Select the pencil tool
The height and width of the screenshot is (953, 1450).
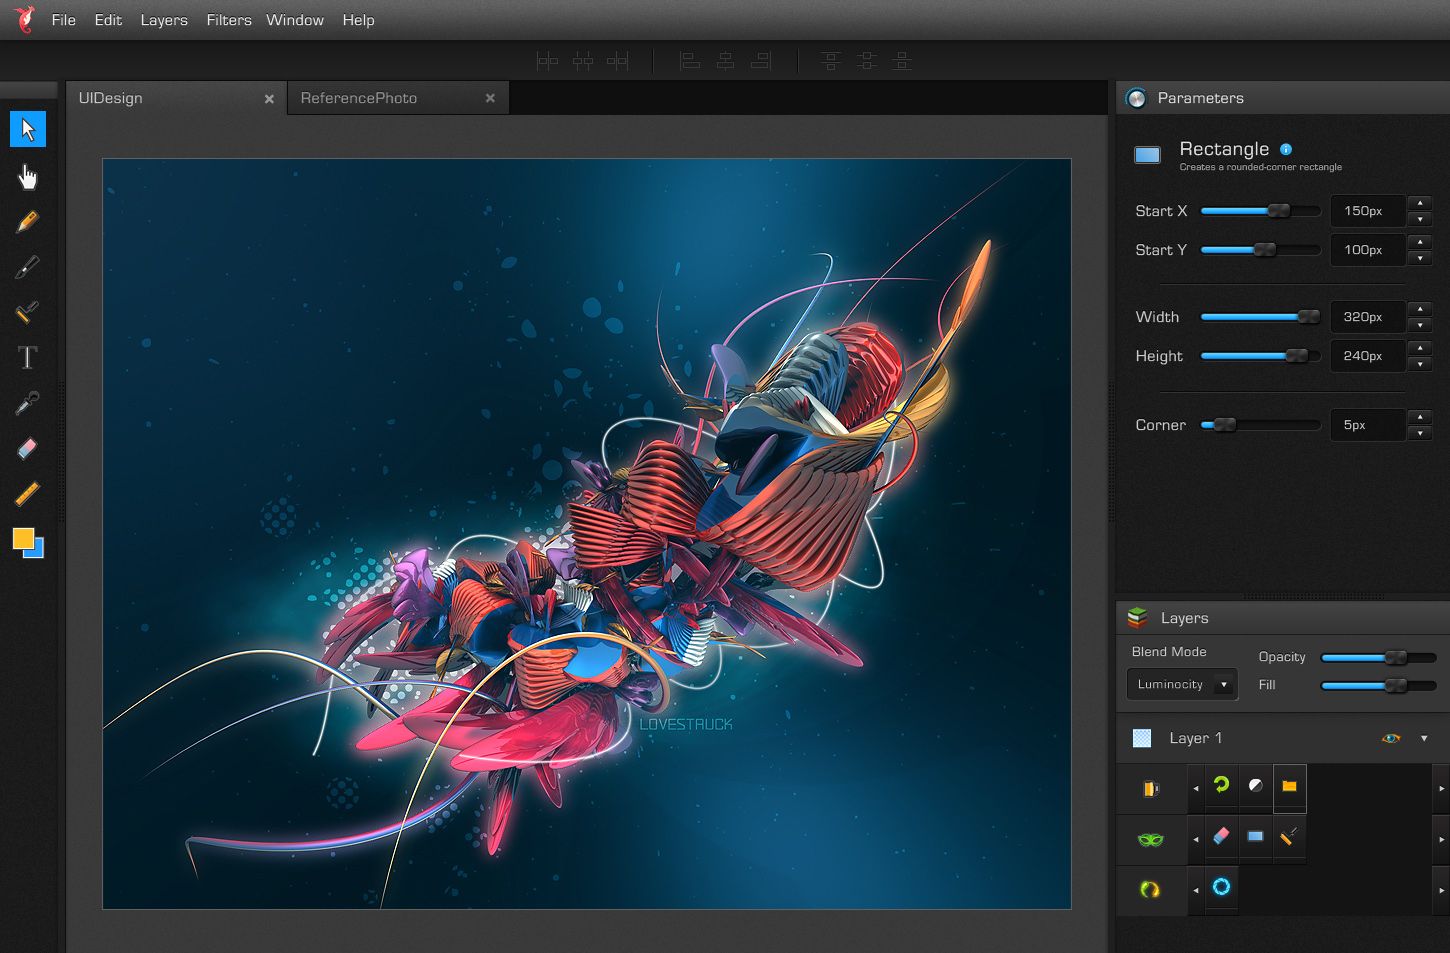(x=27, y=221)
